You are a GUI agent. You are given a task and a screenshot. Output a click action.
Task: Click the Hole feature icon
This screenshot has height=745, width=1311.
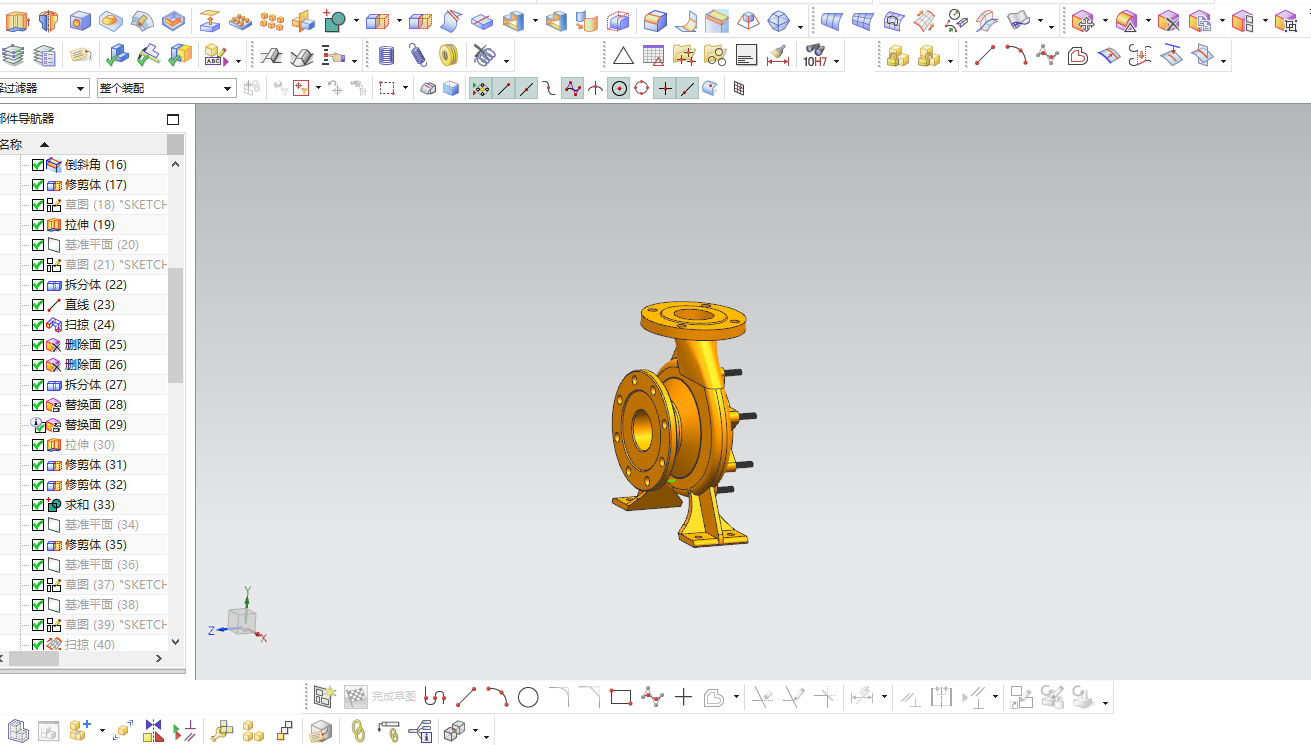point(81,20)
